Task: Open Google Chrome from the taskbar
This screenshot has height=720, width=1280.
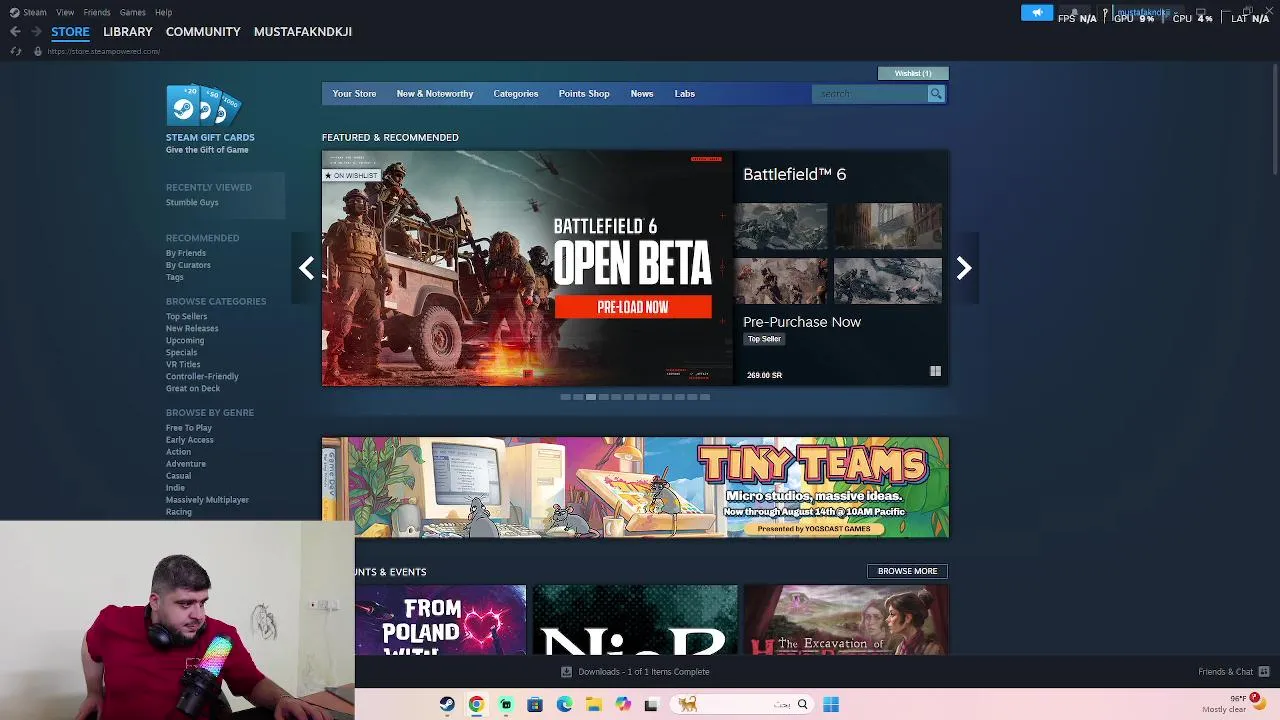Action: coord(476,705)
